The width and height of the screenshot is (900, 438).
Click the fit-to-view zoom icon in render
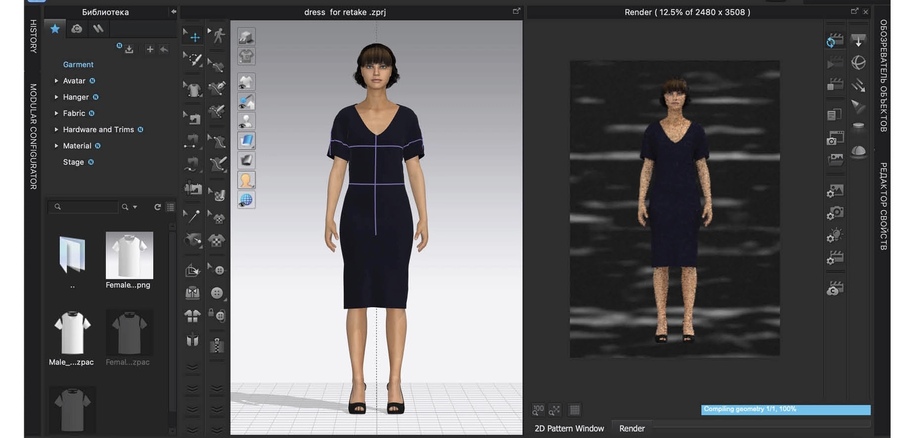(555, 409)
